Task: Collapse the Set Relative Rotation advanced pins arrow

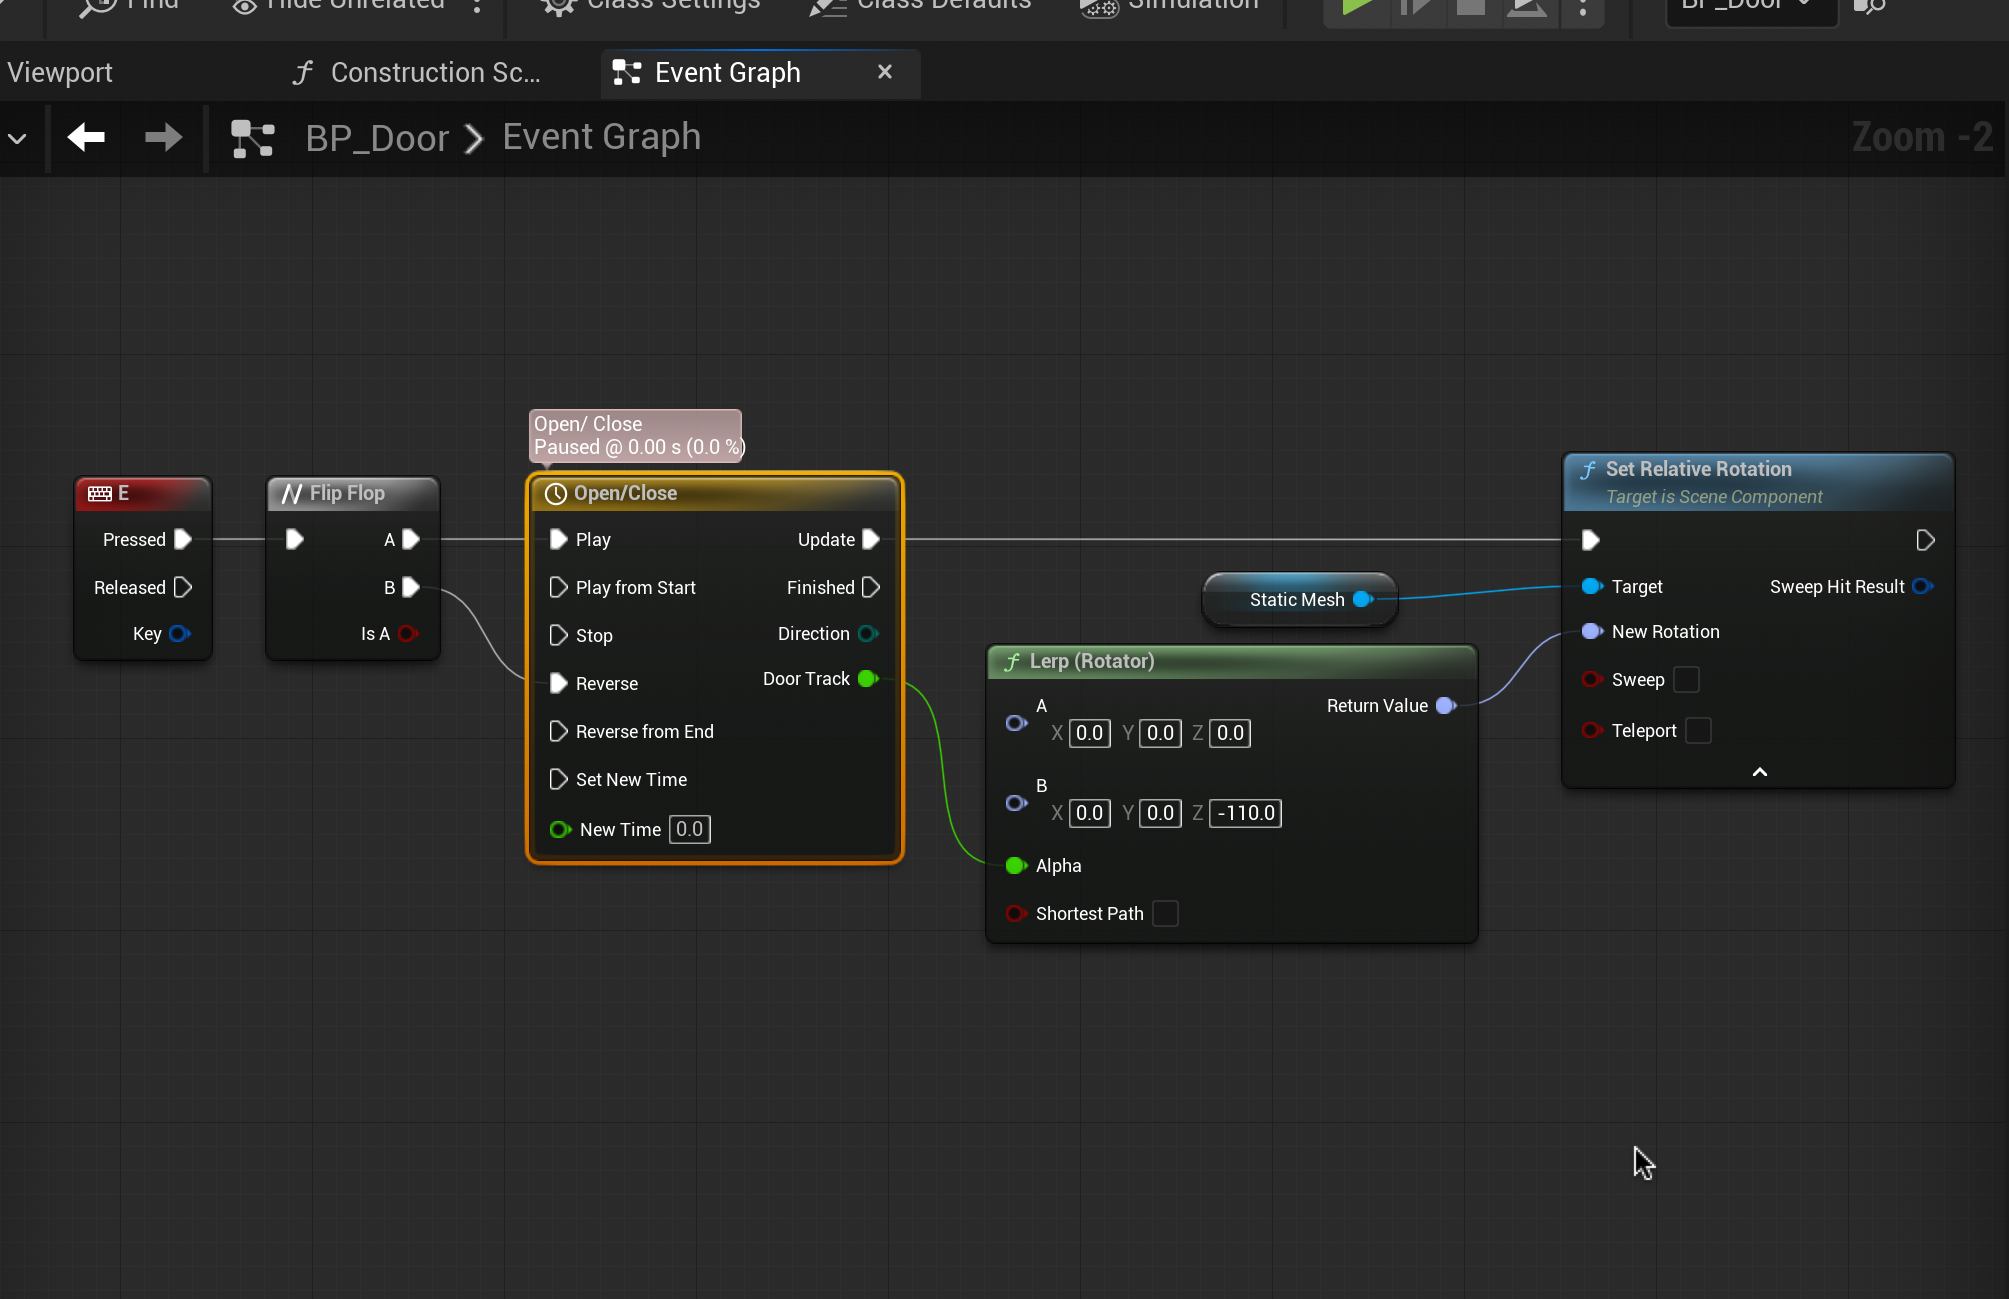Action: pos(1760,772)
